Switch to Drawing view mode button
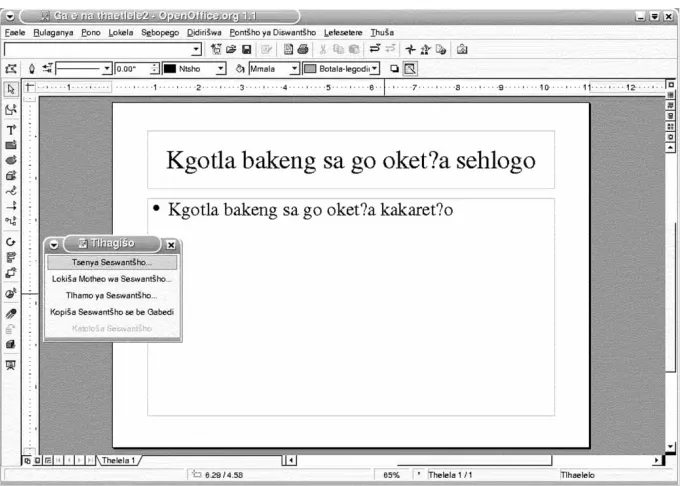The width and height of the screenshot is (682, 486). 27,460
